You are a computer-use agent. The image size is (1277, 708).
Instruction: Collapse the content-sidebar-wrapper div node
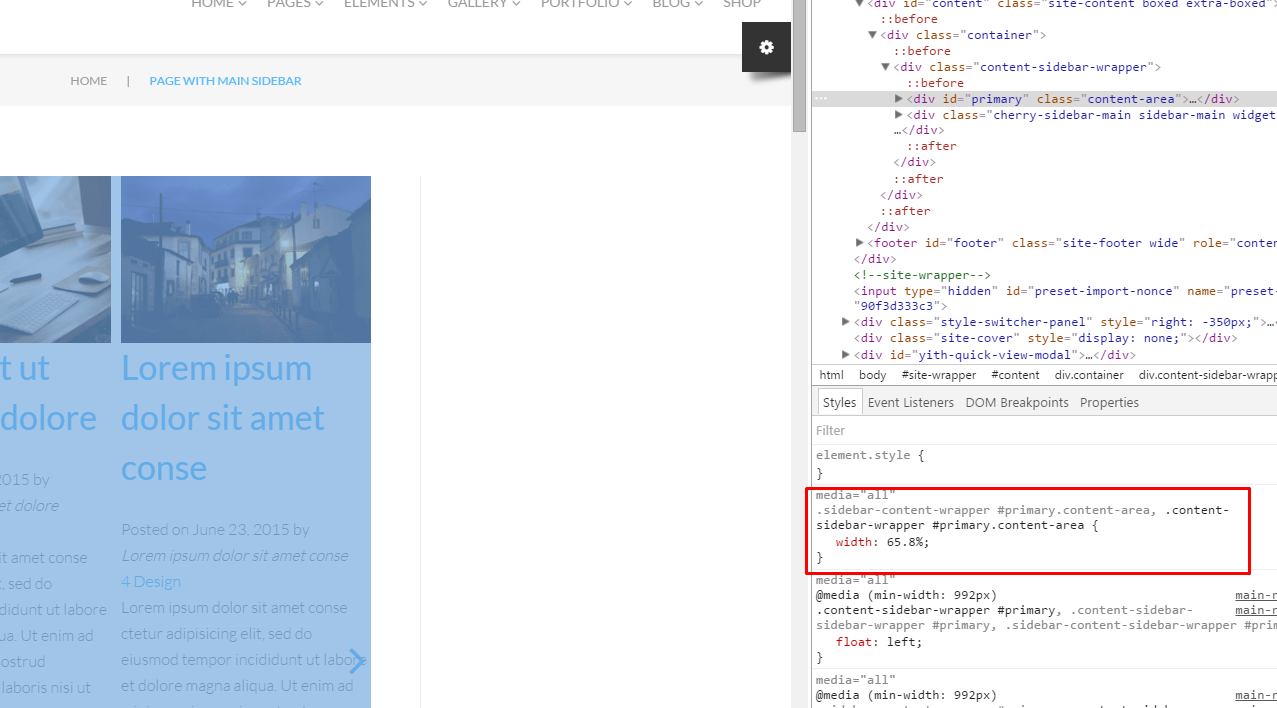pyautogui.click(x=885, y=67)
